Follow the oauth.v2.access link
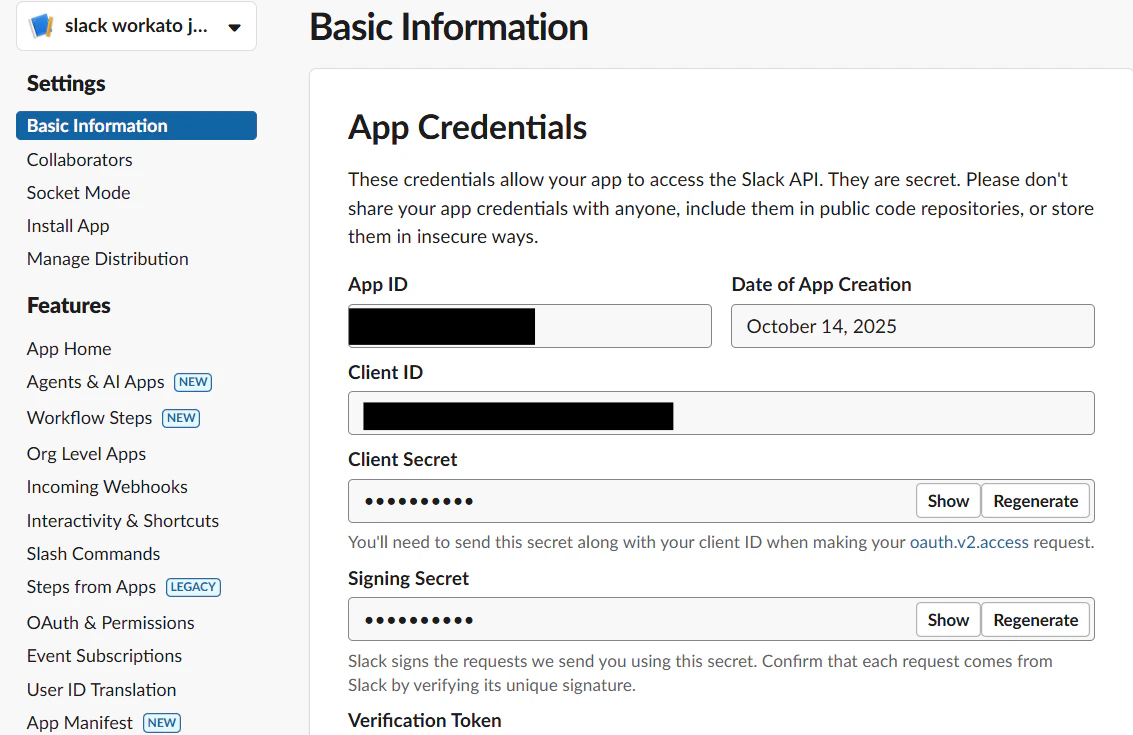The image size is (1133, 735). 969,542
